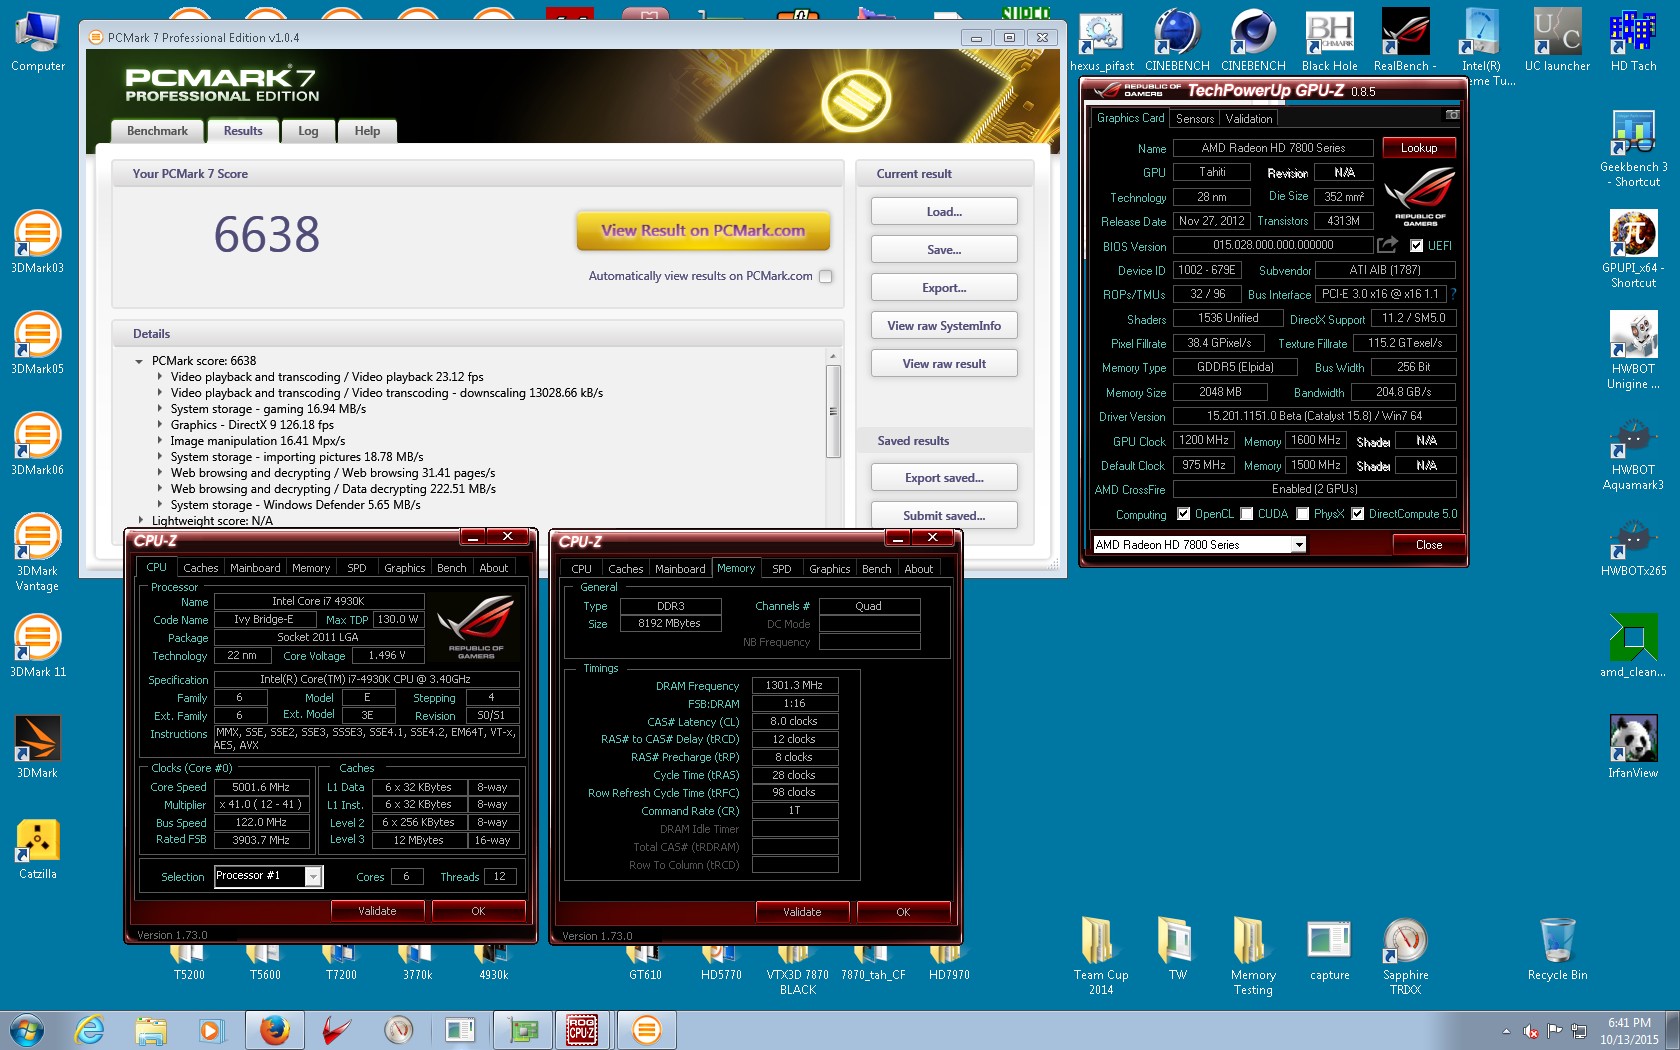
Task: Open the GPU selection dropdown in GPU-Z
Action: tap(1298, 545)
